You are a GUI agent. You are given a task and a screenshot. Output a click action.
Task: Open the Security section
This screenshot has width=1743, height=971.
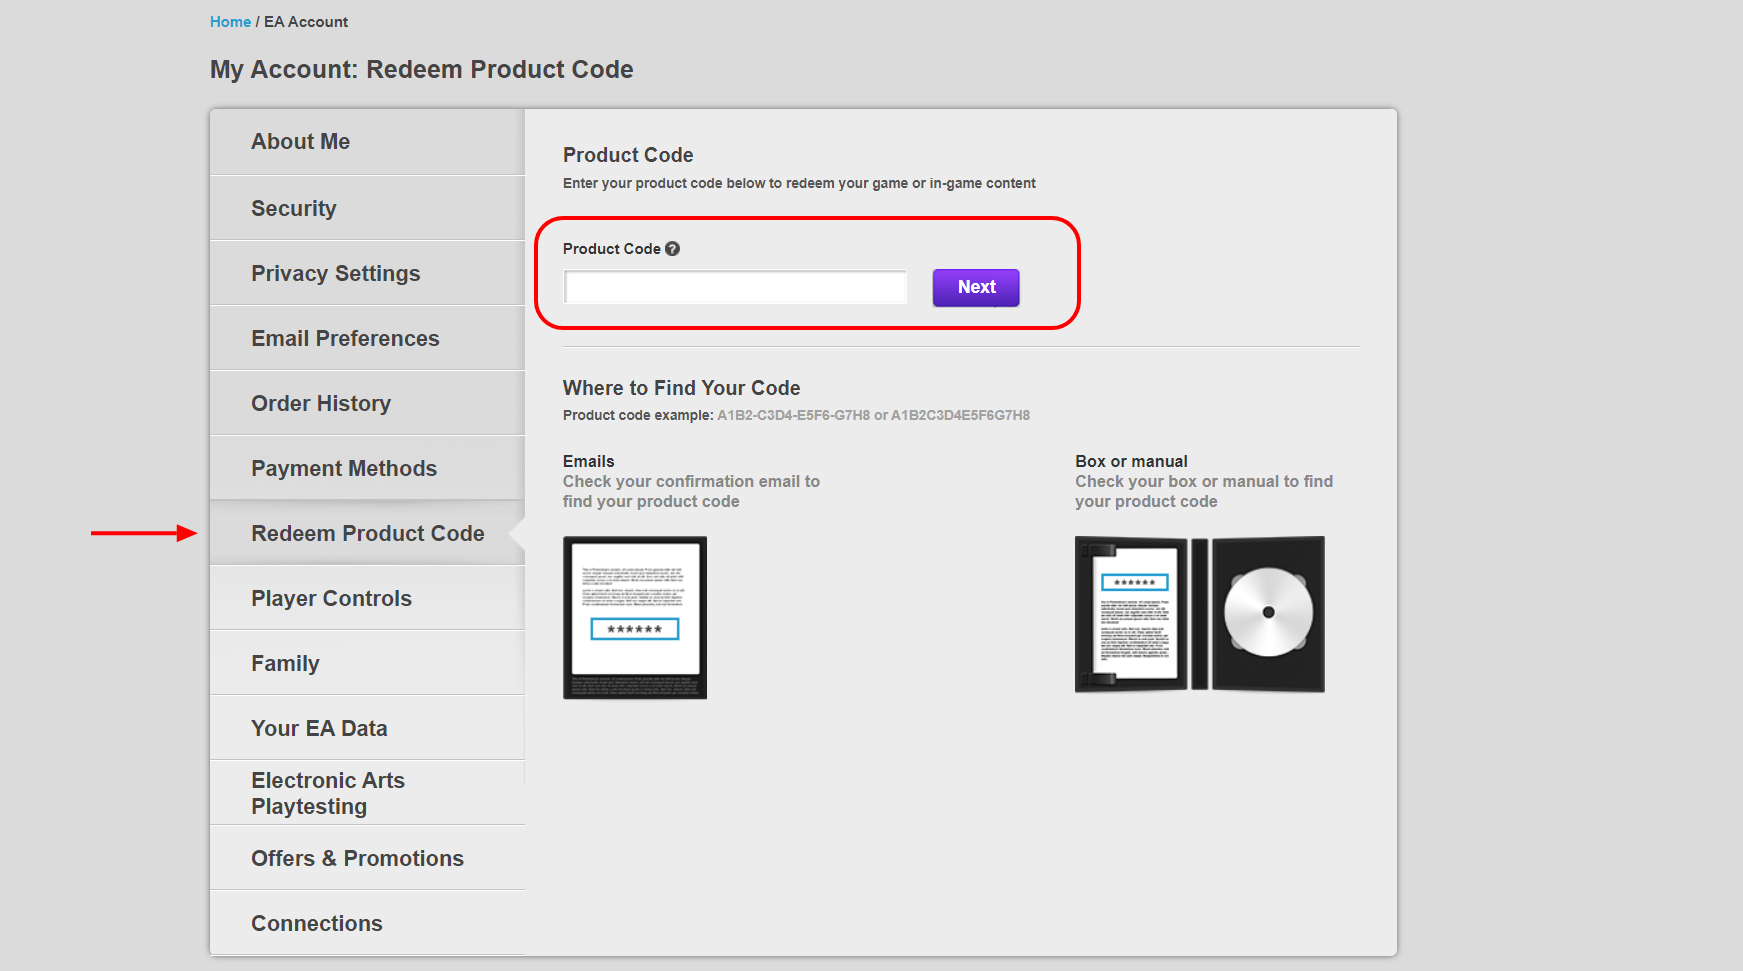tap(367, 208)
